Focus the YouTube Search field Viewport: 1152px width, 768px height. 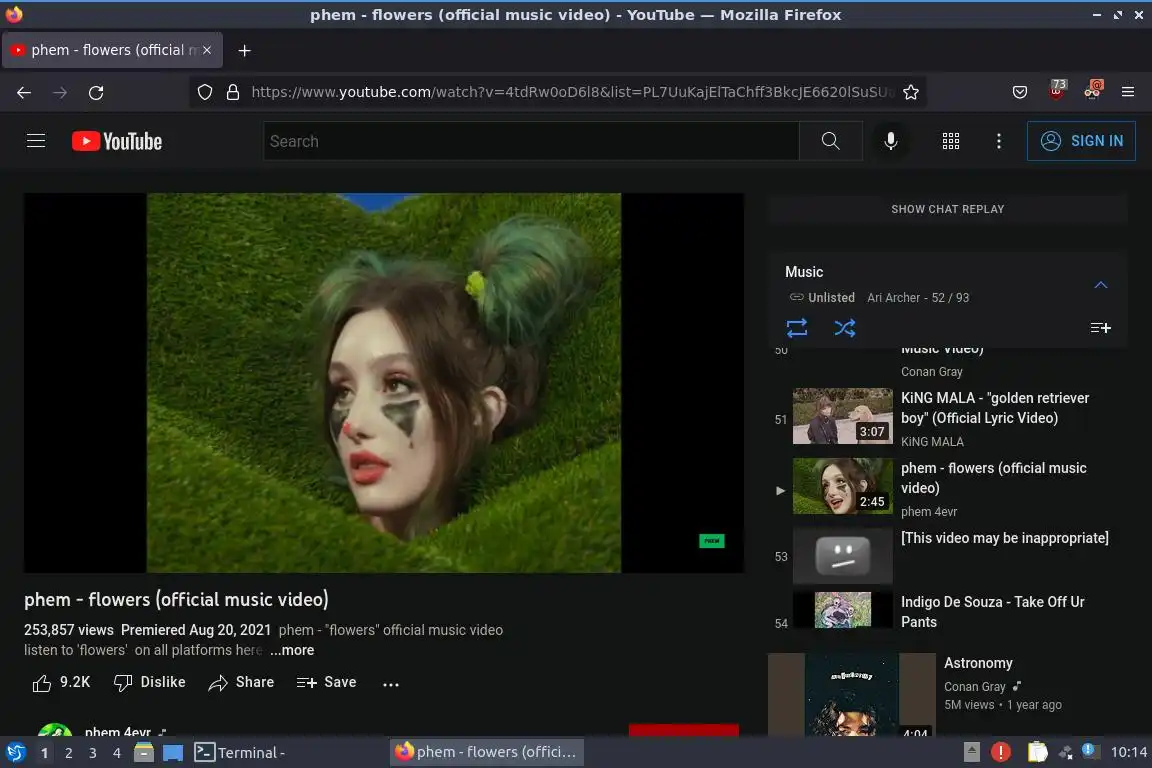click(x=531, y=141)
